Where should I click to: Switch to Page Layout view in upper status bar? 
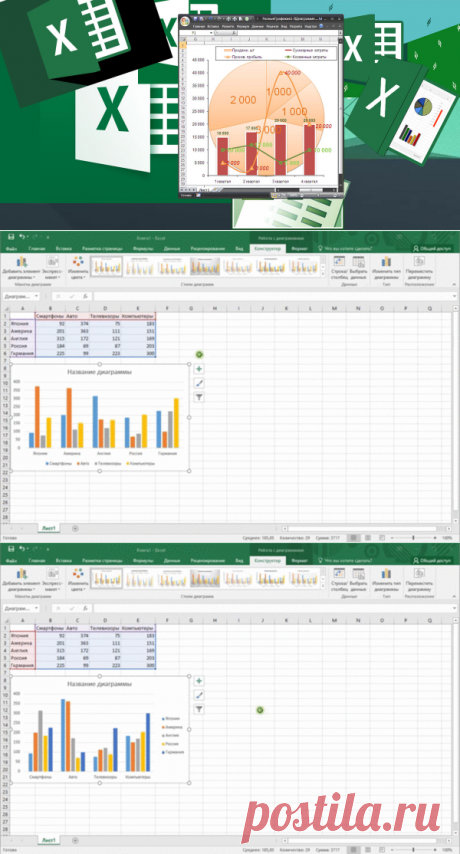pyautogui.click(x=367, y=538)
